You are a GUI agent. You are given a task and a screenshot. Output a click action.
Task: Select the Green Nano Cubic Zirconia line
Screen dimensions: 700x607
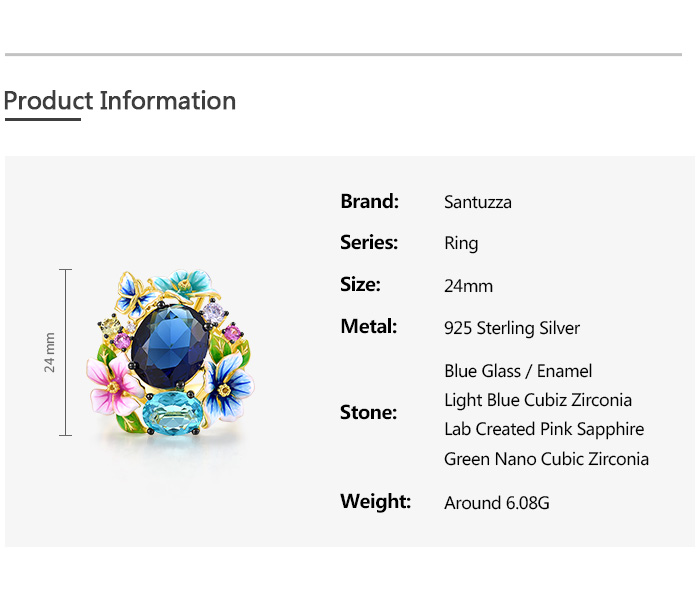point(546,459)
